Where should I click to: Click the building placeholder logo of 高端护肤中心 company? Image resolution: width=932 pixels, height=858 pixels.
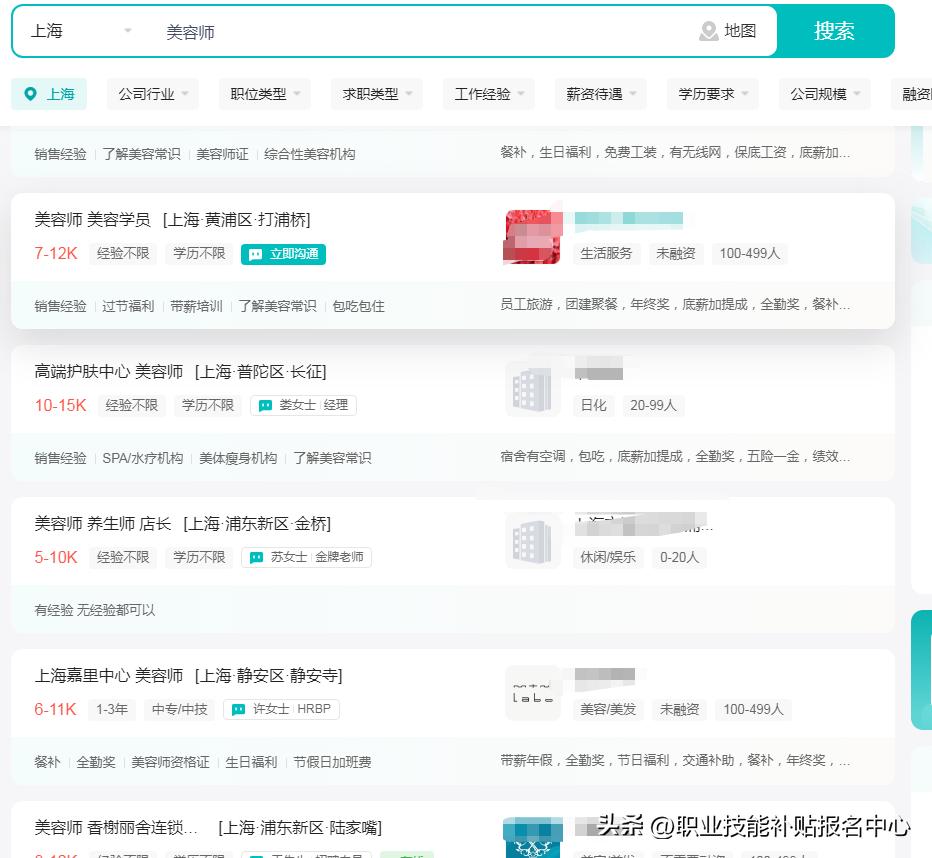coord(532,389)
